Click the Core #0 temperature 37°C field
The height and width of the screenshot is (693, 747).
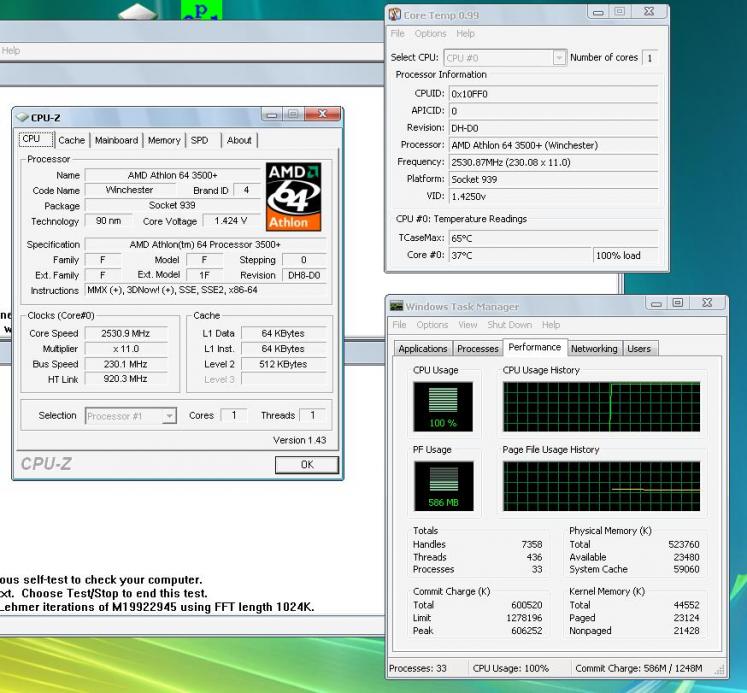[520, 255]
